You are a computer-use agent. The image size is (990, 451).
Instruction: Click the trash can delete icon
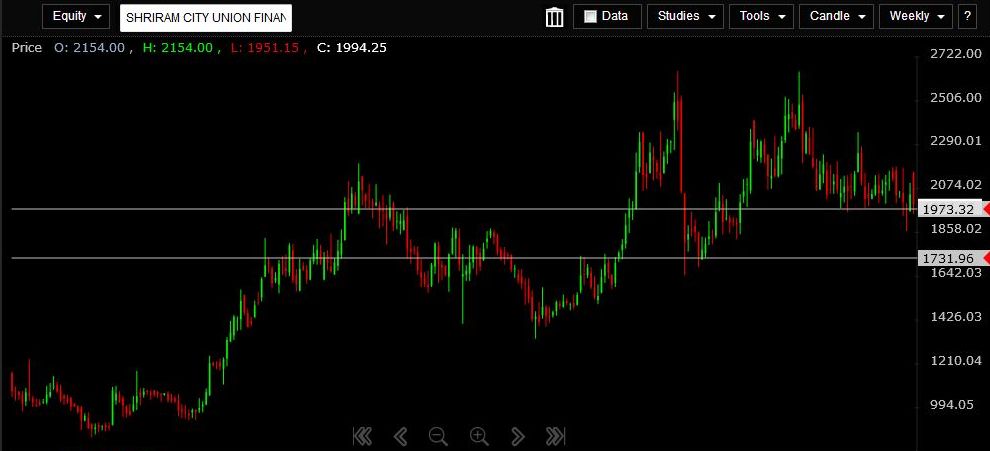(555, 17)
